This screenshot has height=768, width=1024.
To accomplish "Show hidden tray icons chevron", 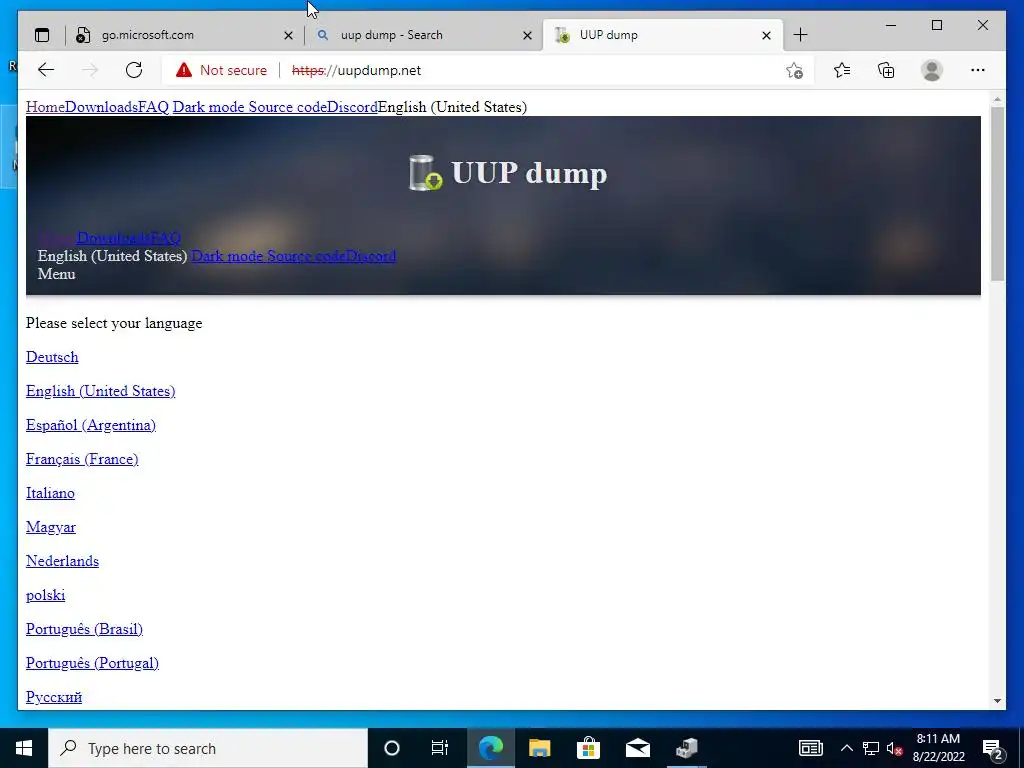I will [846, 748].
